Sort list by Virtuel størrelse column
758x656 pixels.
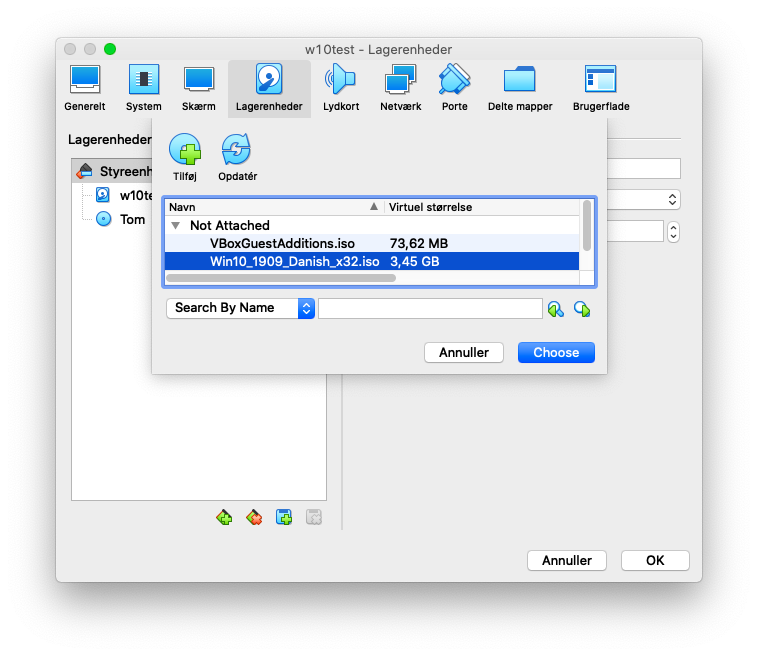tap(481, 207)
